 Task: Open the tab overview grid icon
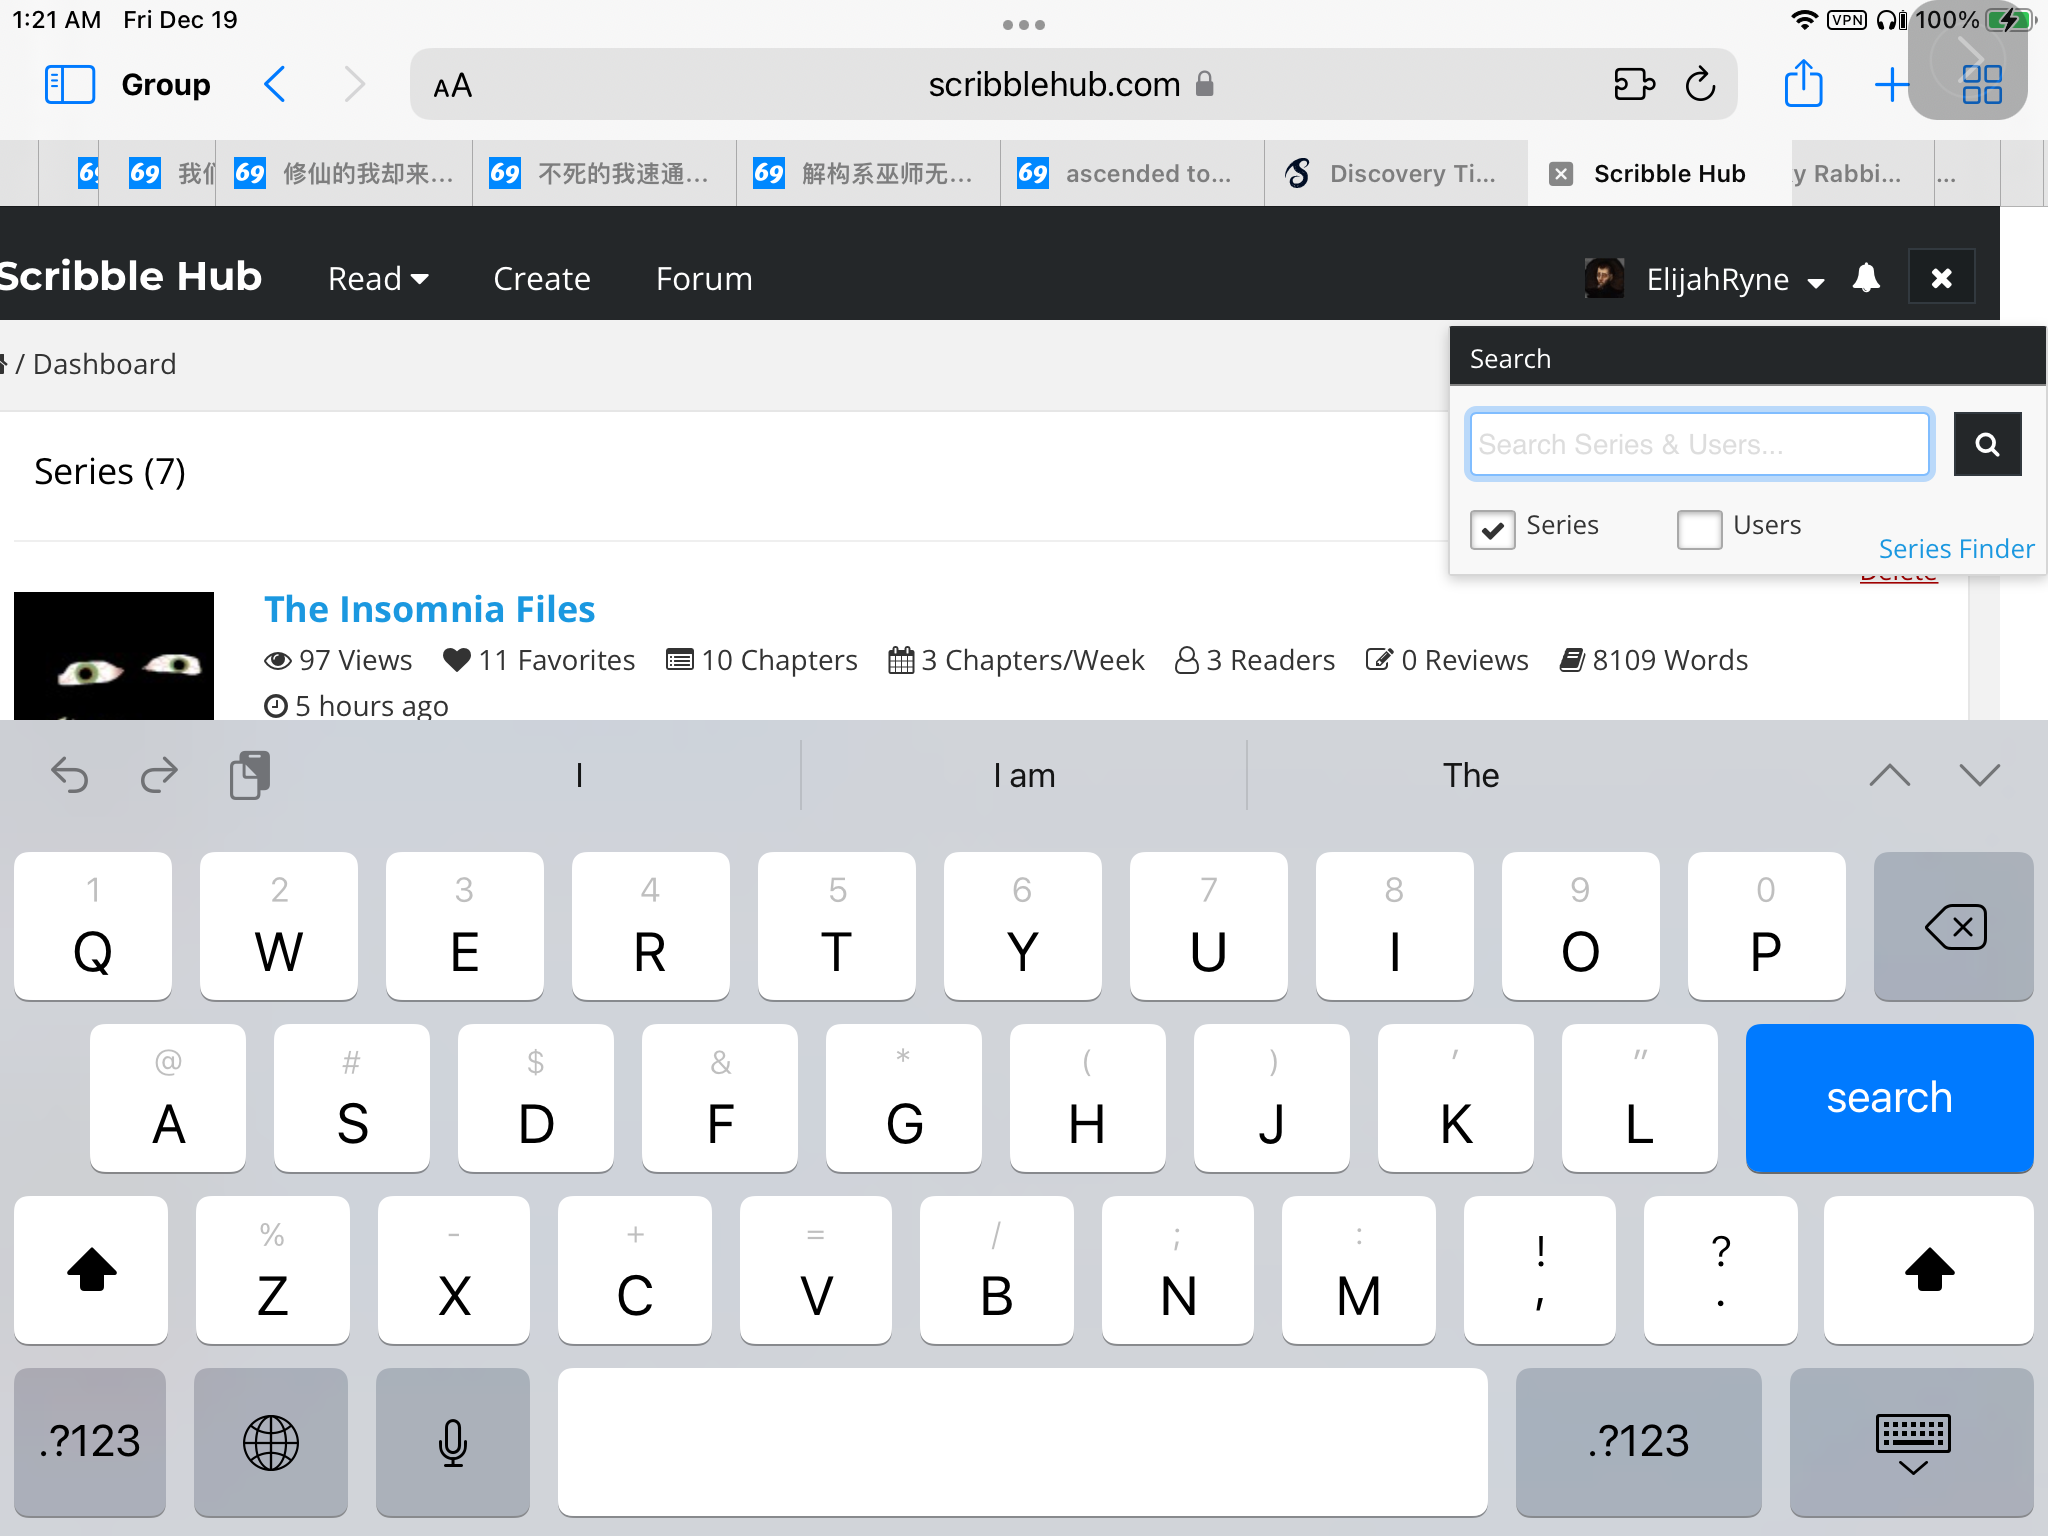click(x=1981, y=84)
